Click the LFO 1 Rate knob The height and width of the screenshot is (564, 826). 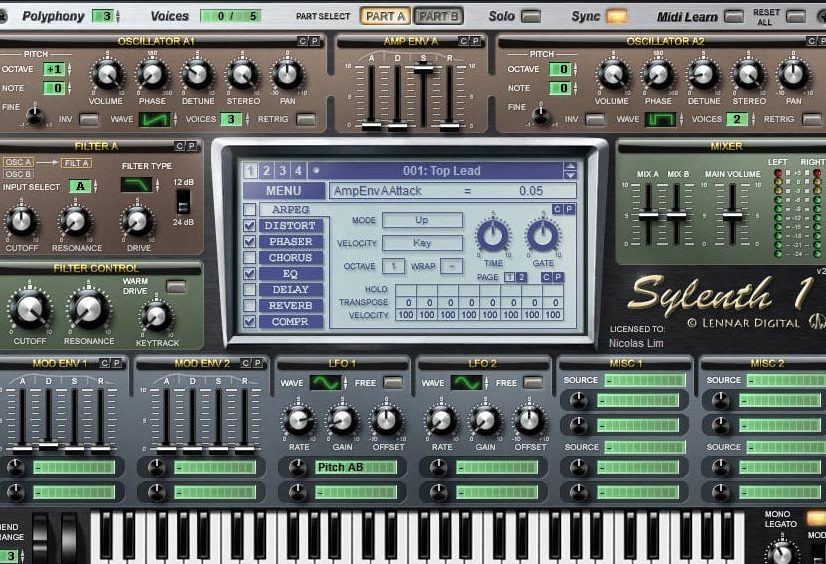tap(299, 420)
